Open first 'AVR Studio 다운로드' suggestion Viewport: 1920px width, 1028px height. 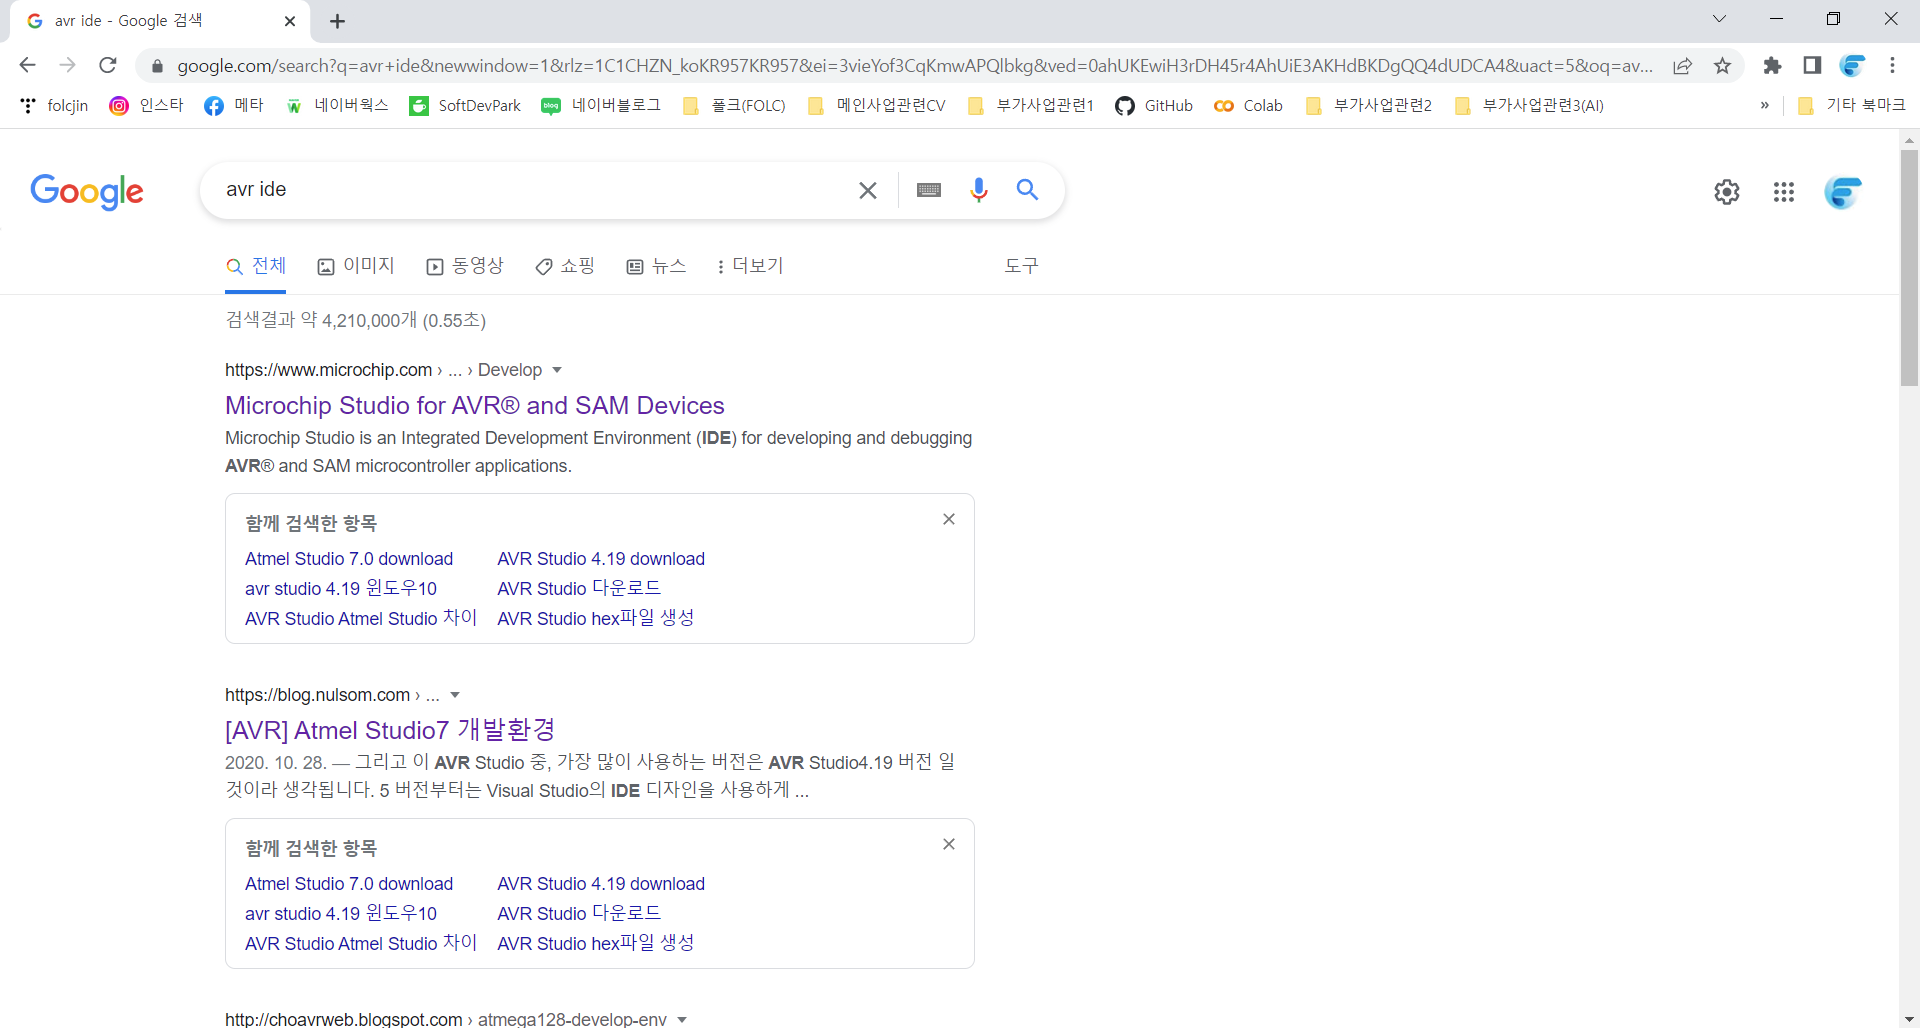(579, 589)
